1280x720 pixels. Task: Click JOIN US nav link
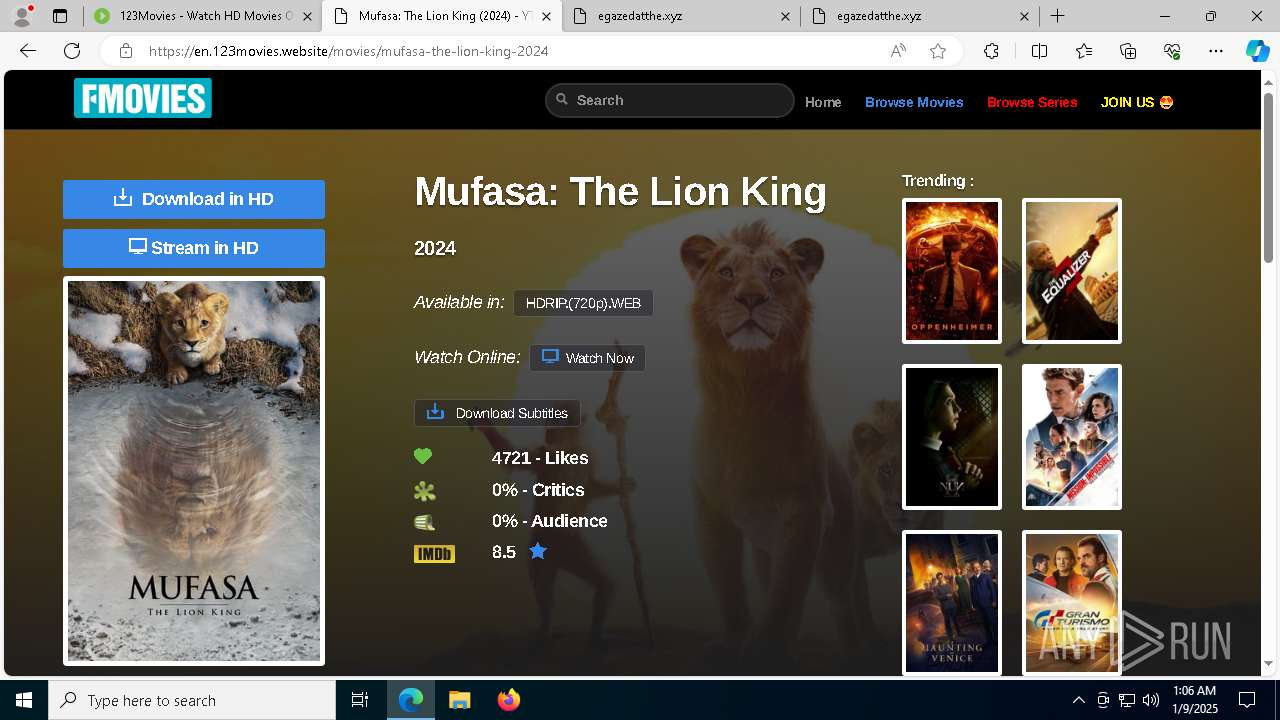point(1137,102)
